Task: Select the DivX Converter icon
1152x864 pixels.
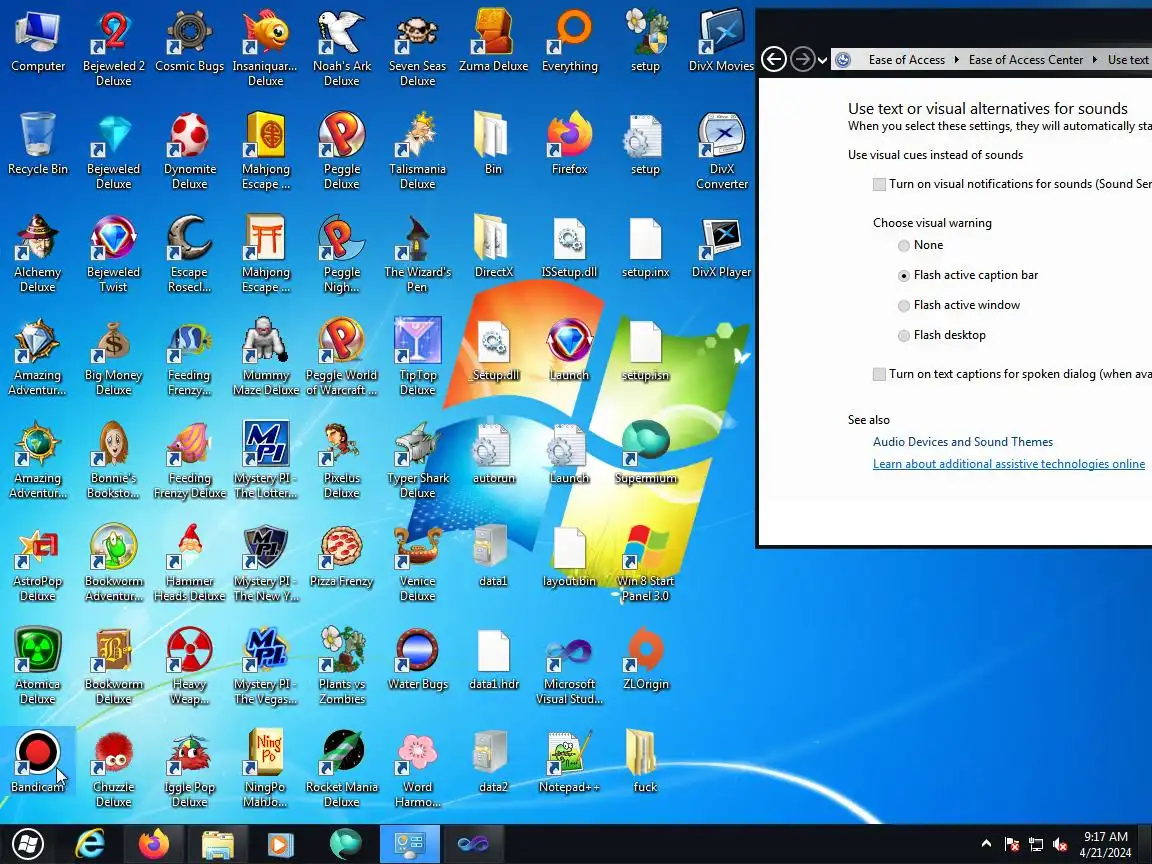Action: coord(721,150)
